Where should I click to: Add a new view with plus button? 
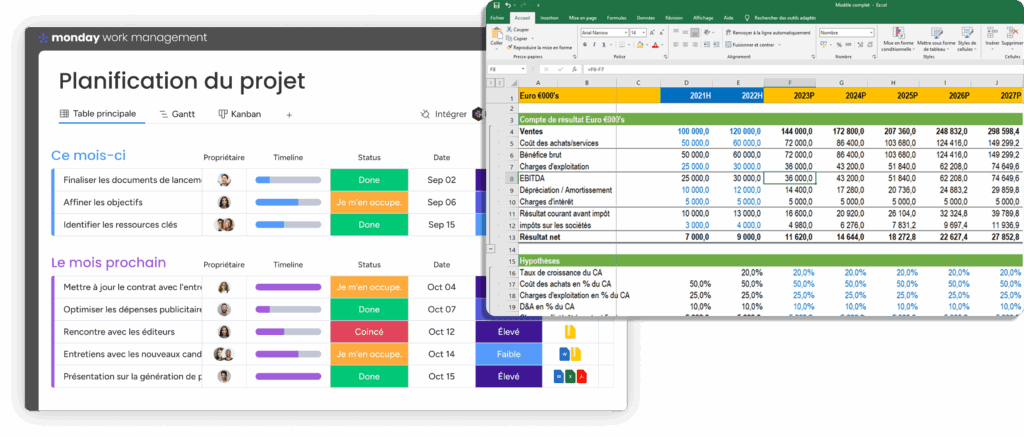(289, 114)
